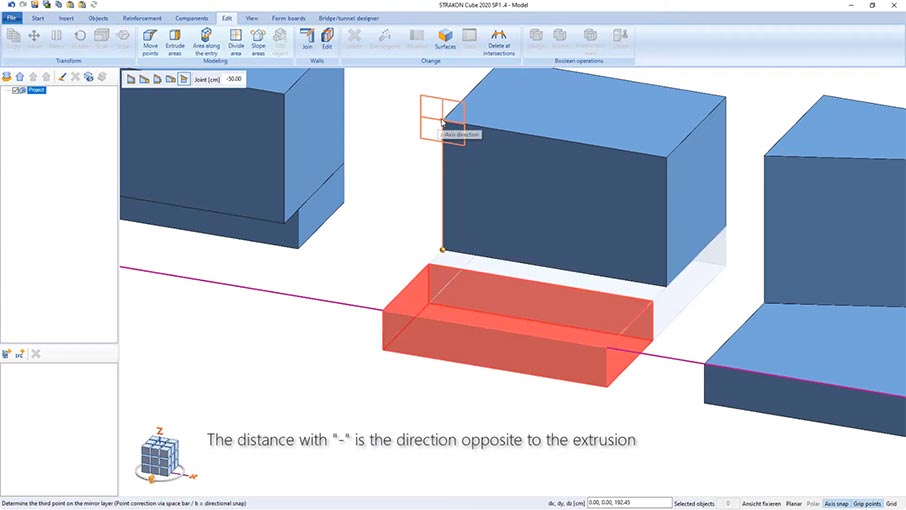Click the Join walls tool
906x510 pixels.
point(307,39)
